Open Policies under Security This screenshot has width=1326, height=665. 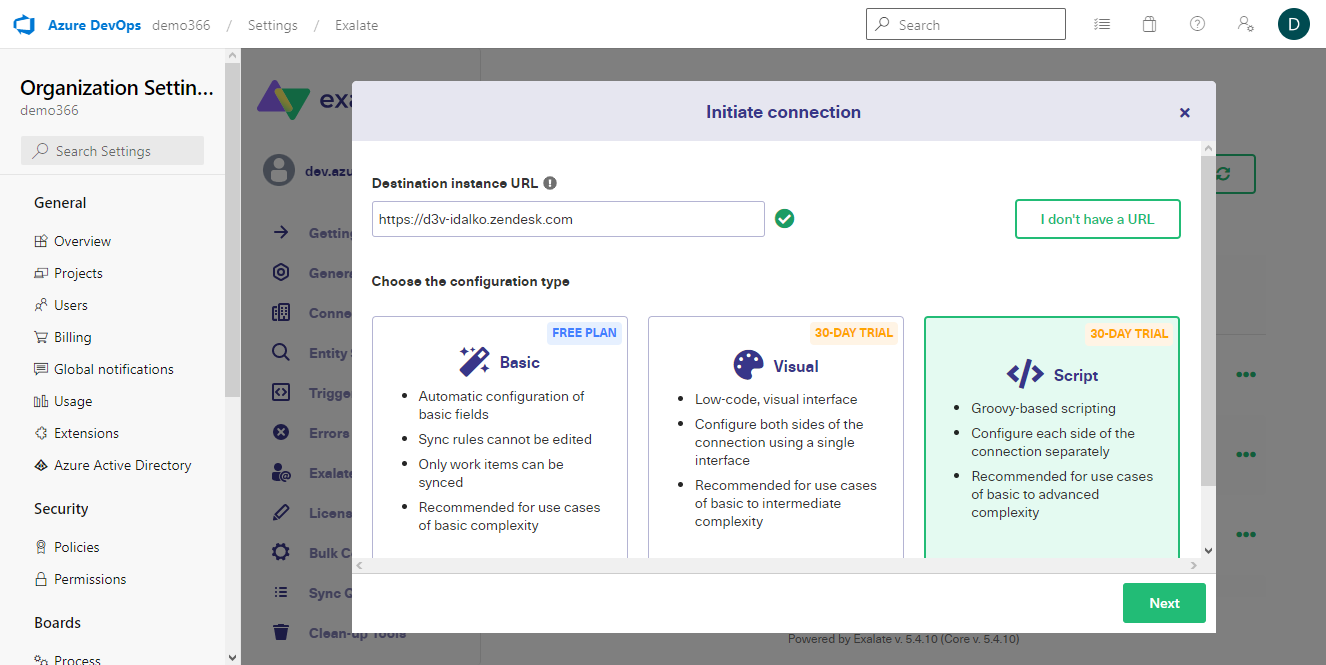[76, 547]
